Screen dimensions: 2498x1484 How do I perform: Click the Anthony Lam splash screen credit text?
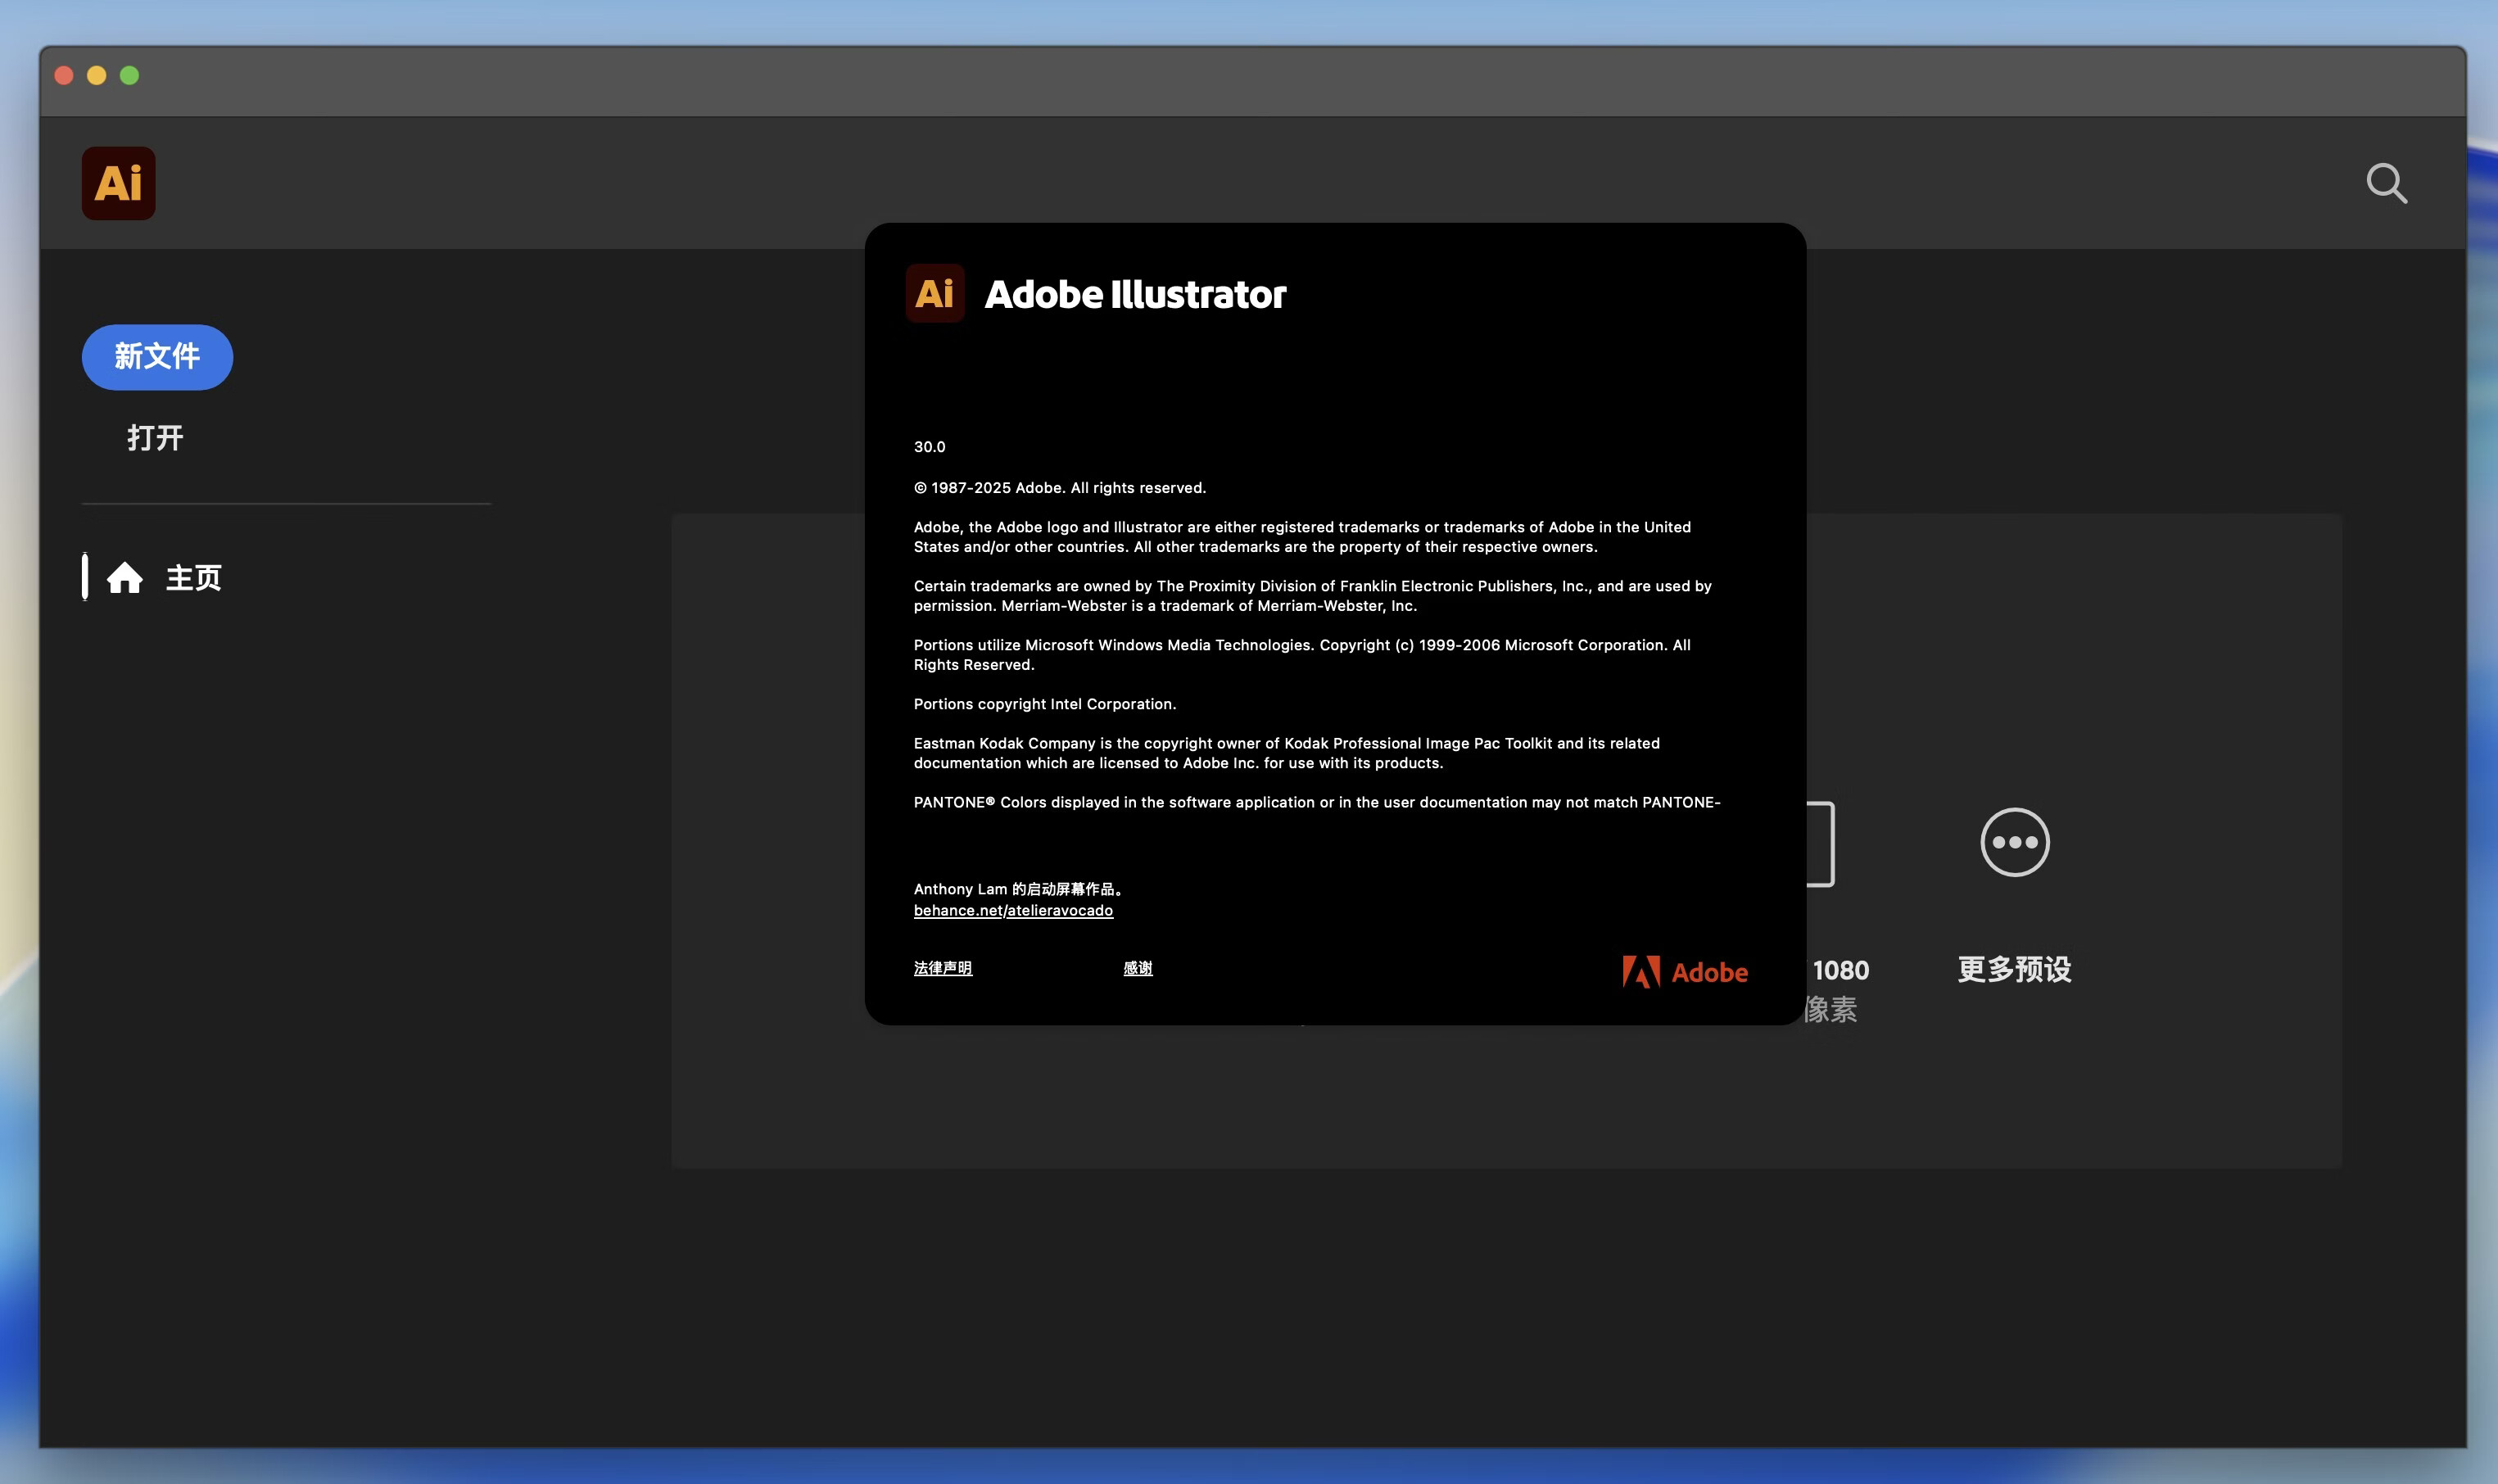(1018, 888)
